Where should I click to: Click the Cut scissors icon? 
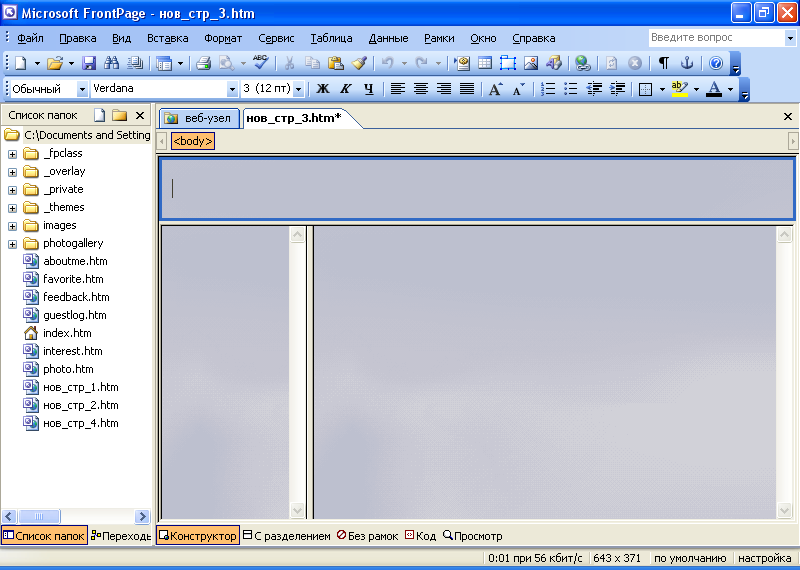[x=289, y=63]
